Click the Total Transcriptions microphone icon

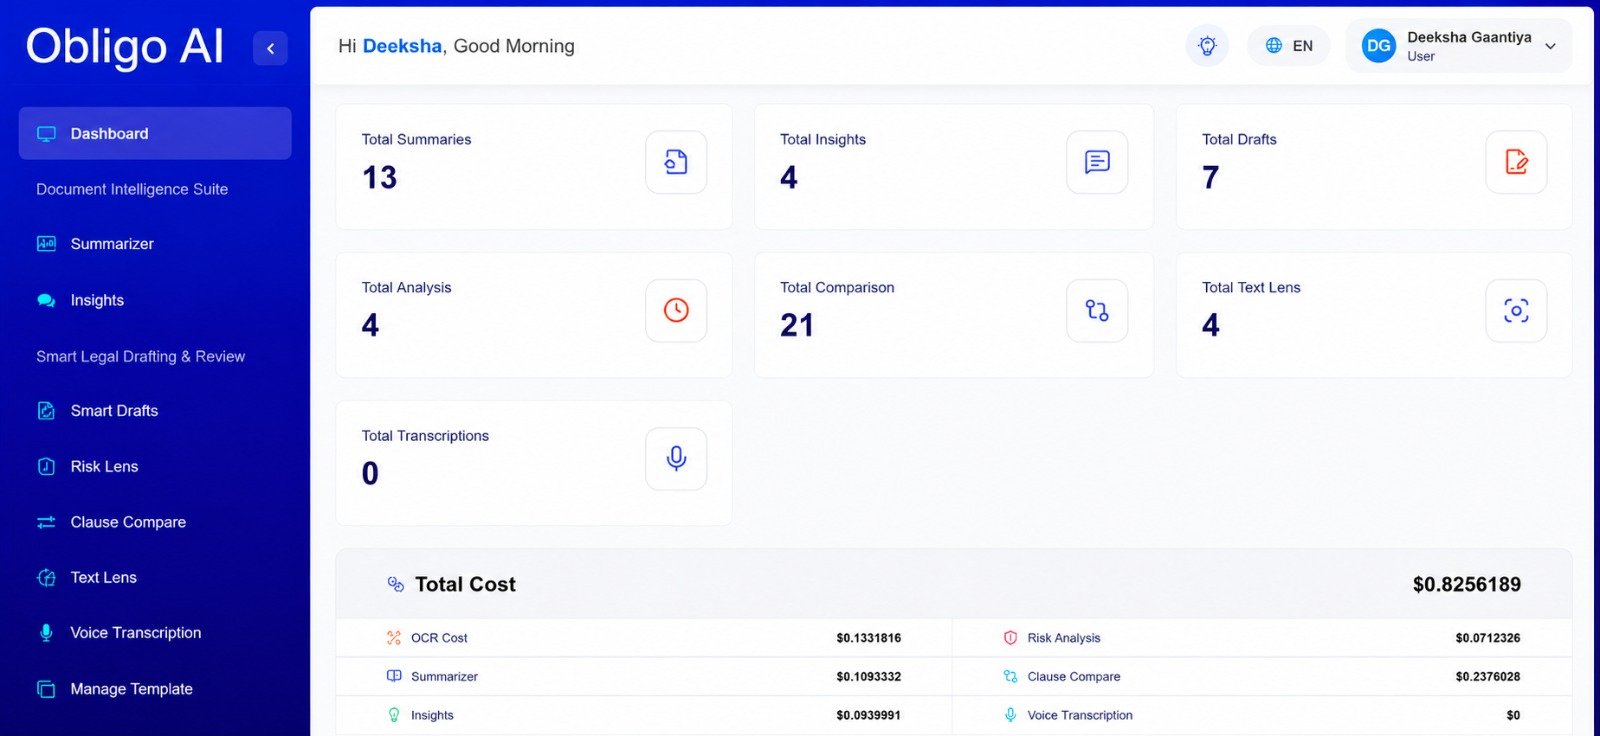coord(676,459)
